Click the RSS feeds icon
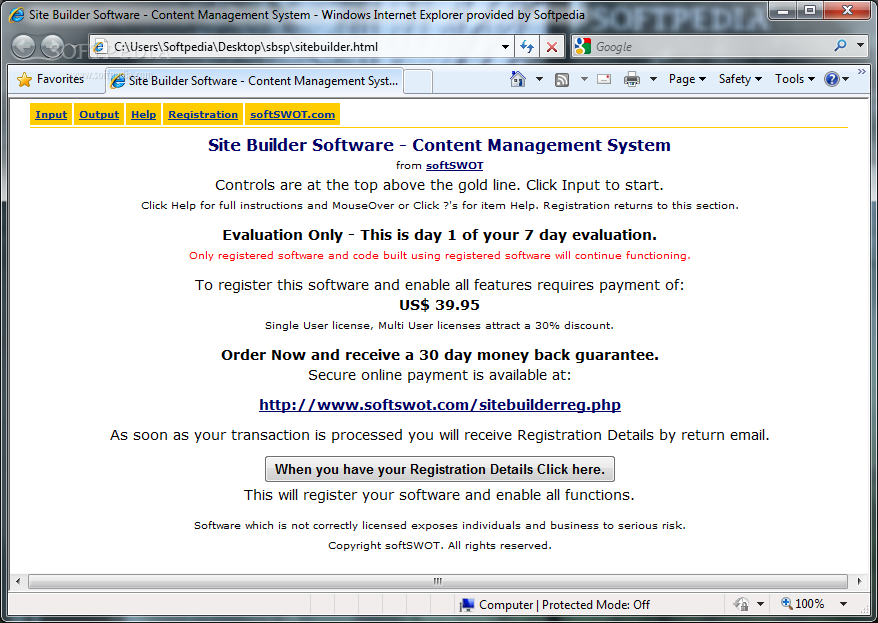 (x=562, y=79)
